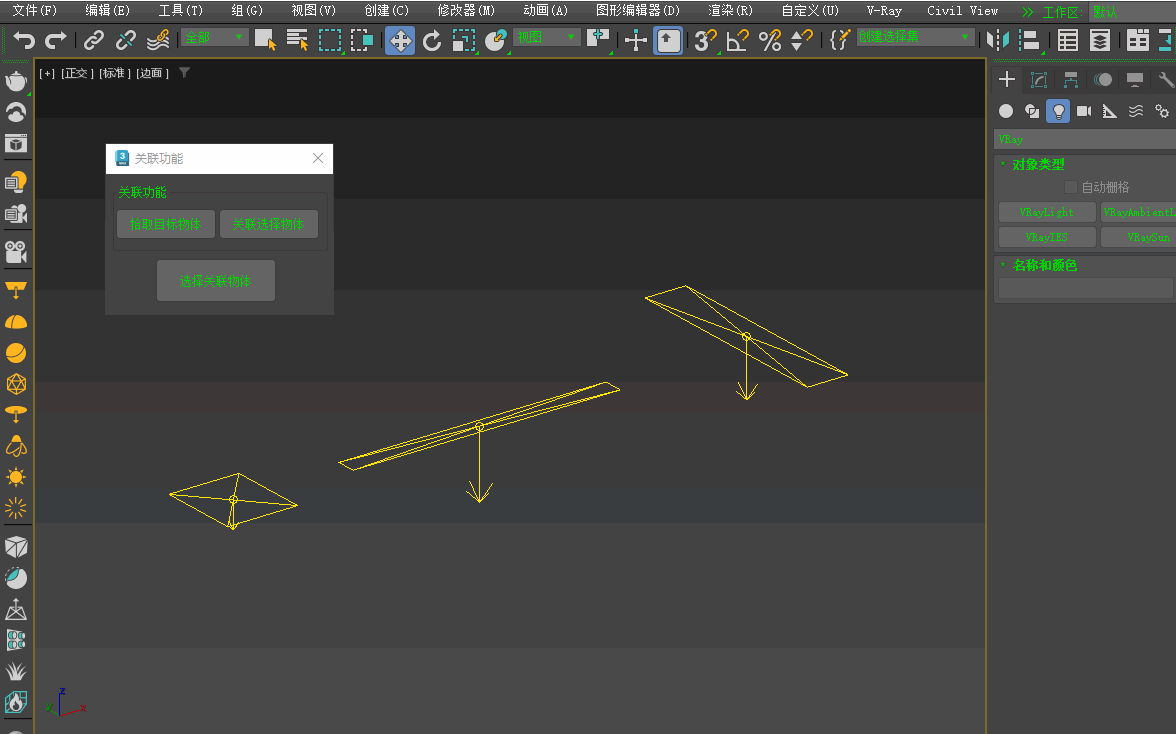Open the Utilities wrench panel
The width and height of the screenshot is (1176, 734).
[x=1165, y=80]
